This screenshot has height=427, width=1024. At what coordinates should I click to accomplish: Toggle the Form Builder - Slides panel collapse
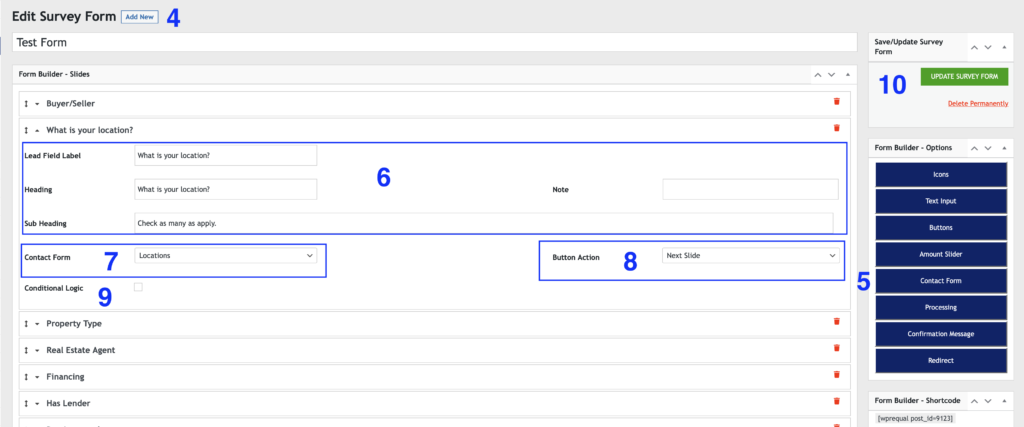coord(848,74)
